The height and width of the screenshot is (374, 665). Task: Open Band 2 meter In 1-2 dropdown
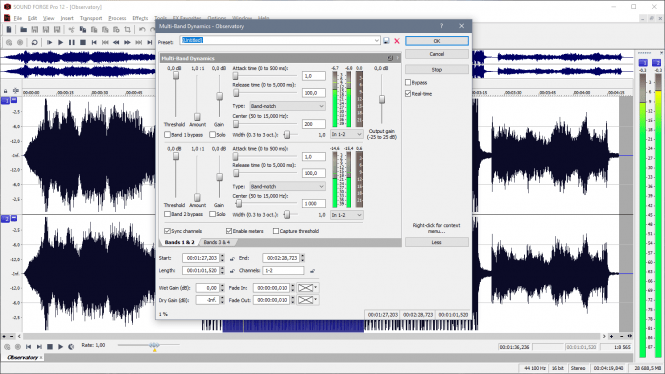pyautogui.click(x=346, y=215)
